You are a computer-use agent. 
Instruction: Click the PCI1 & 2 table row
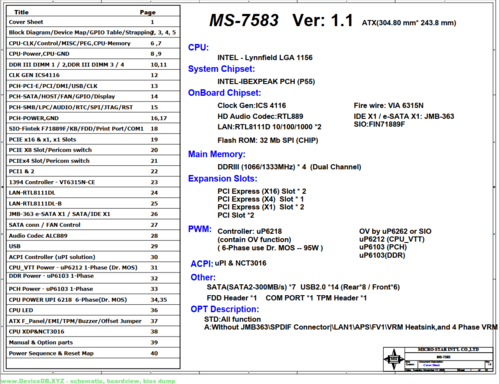coord(93,171)
